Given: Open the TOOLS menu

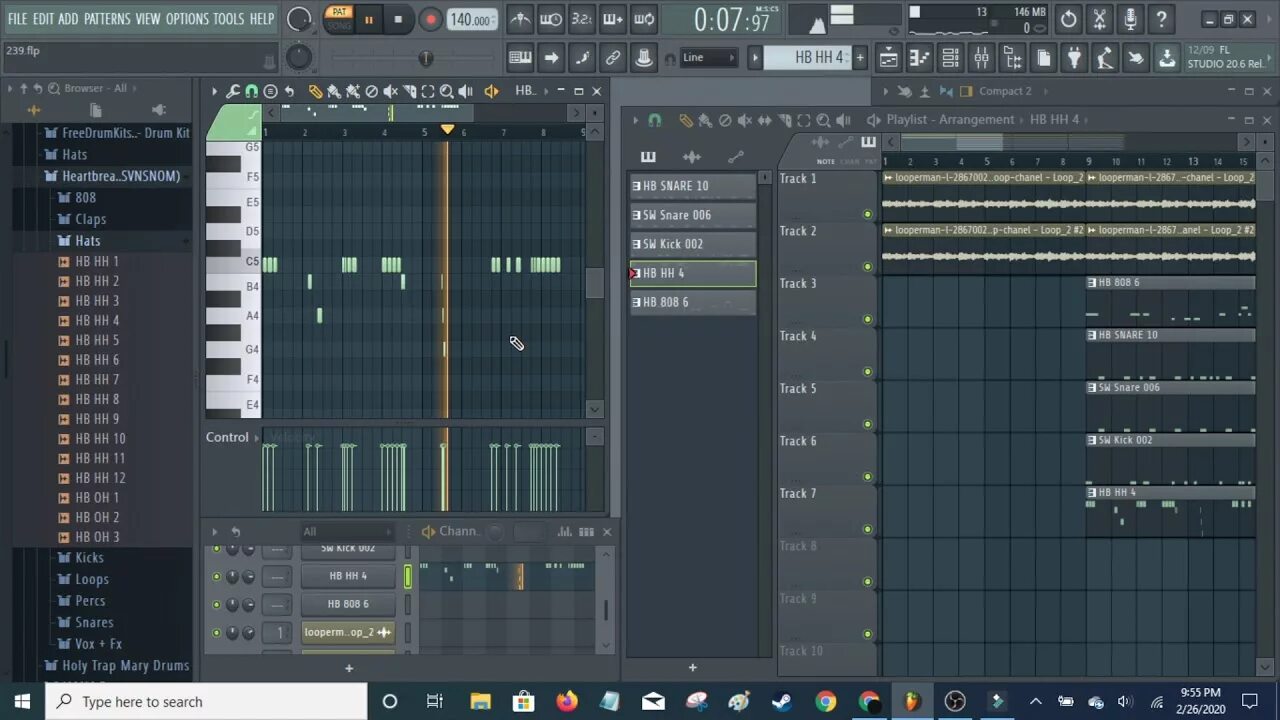Looking at the screenshot, I should click(229, 19).
